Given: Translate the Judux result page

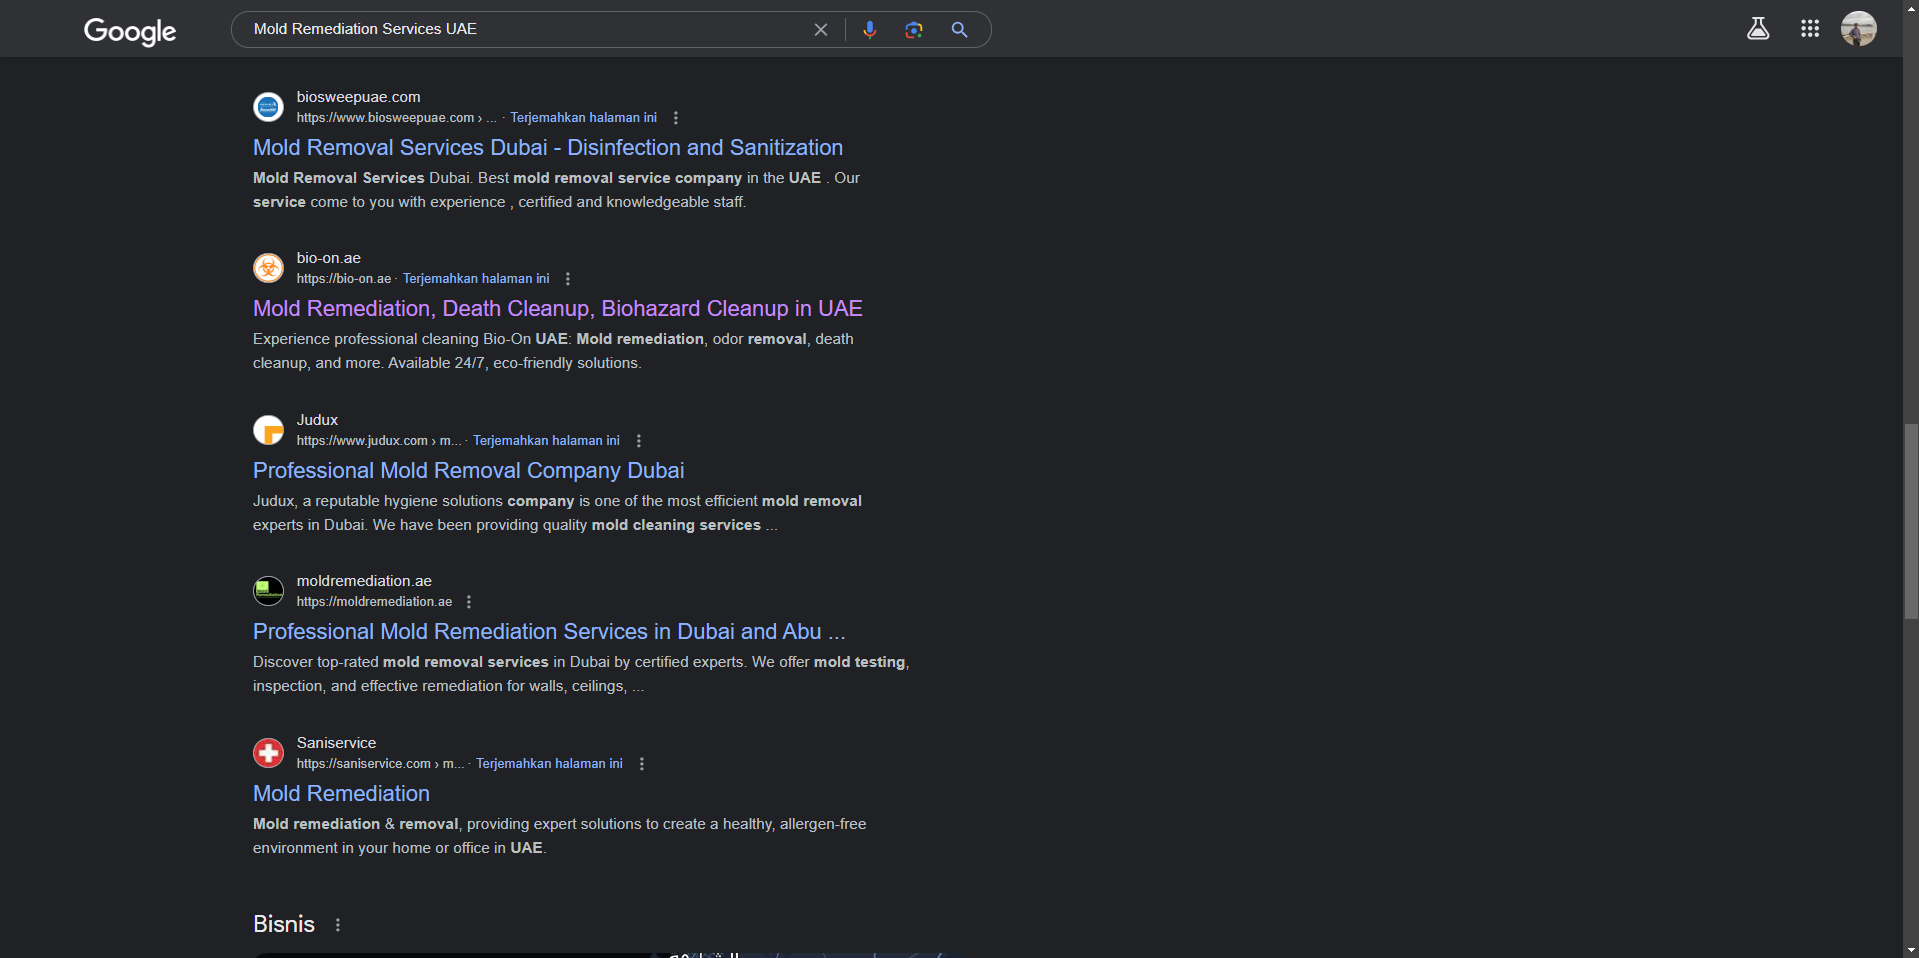Looking at the screenshot, I should click(546, 441).
